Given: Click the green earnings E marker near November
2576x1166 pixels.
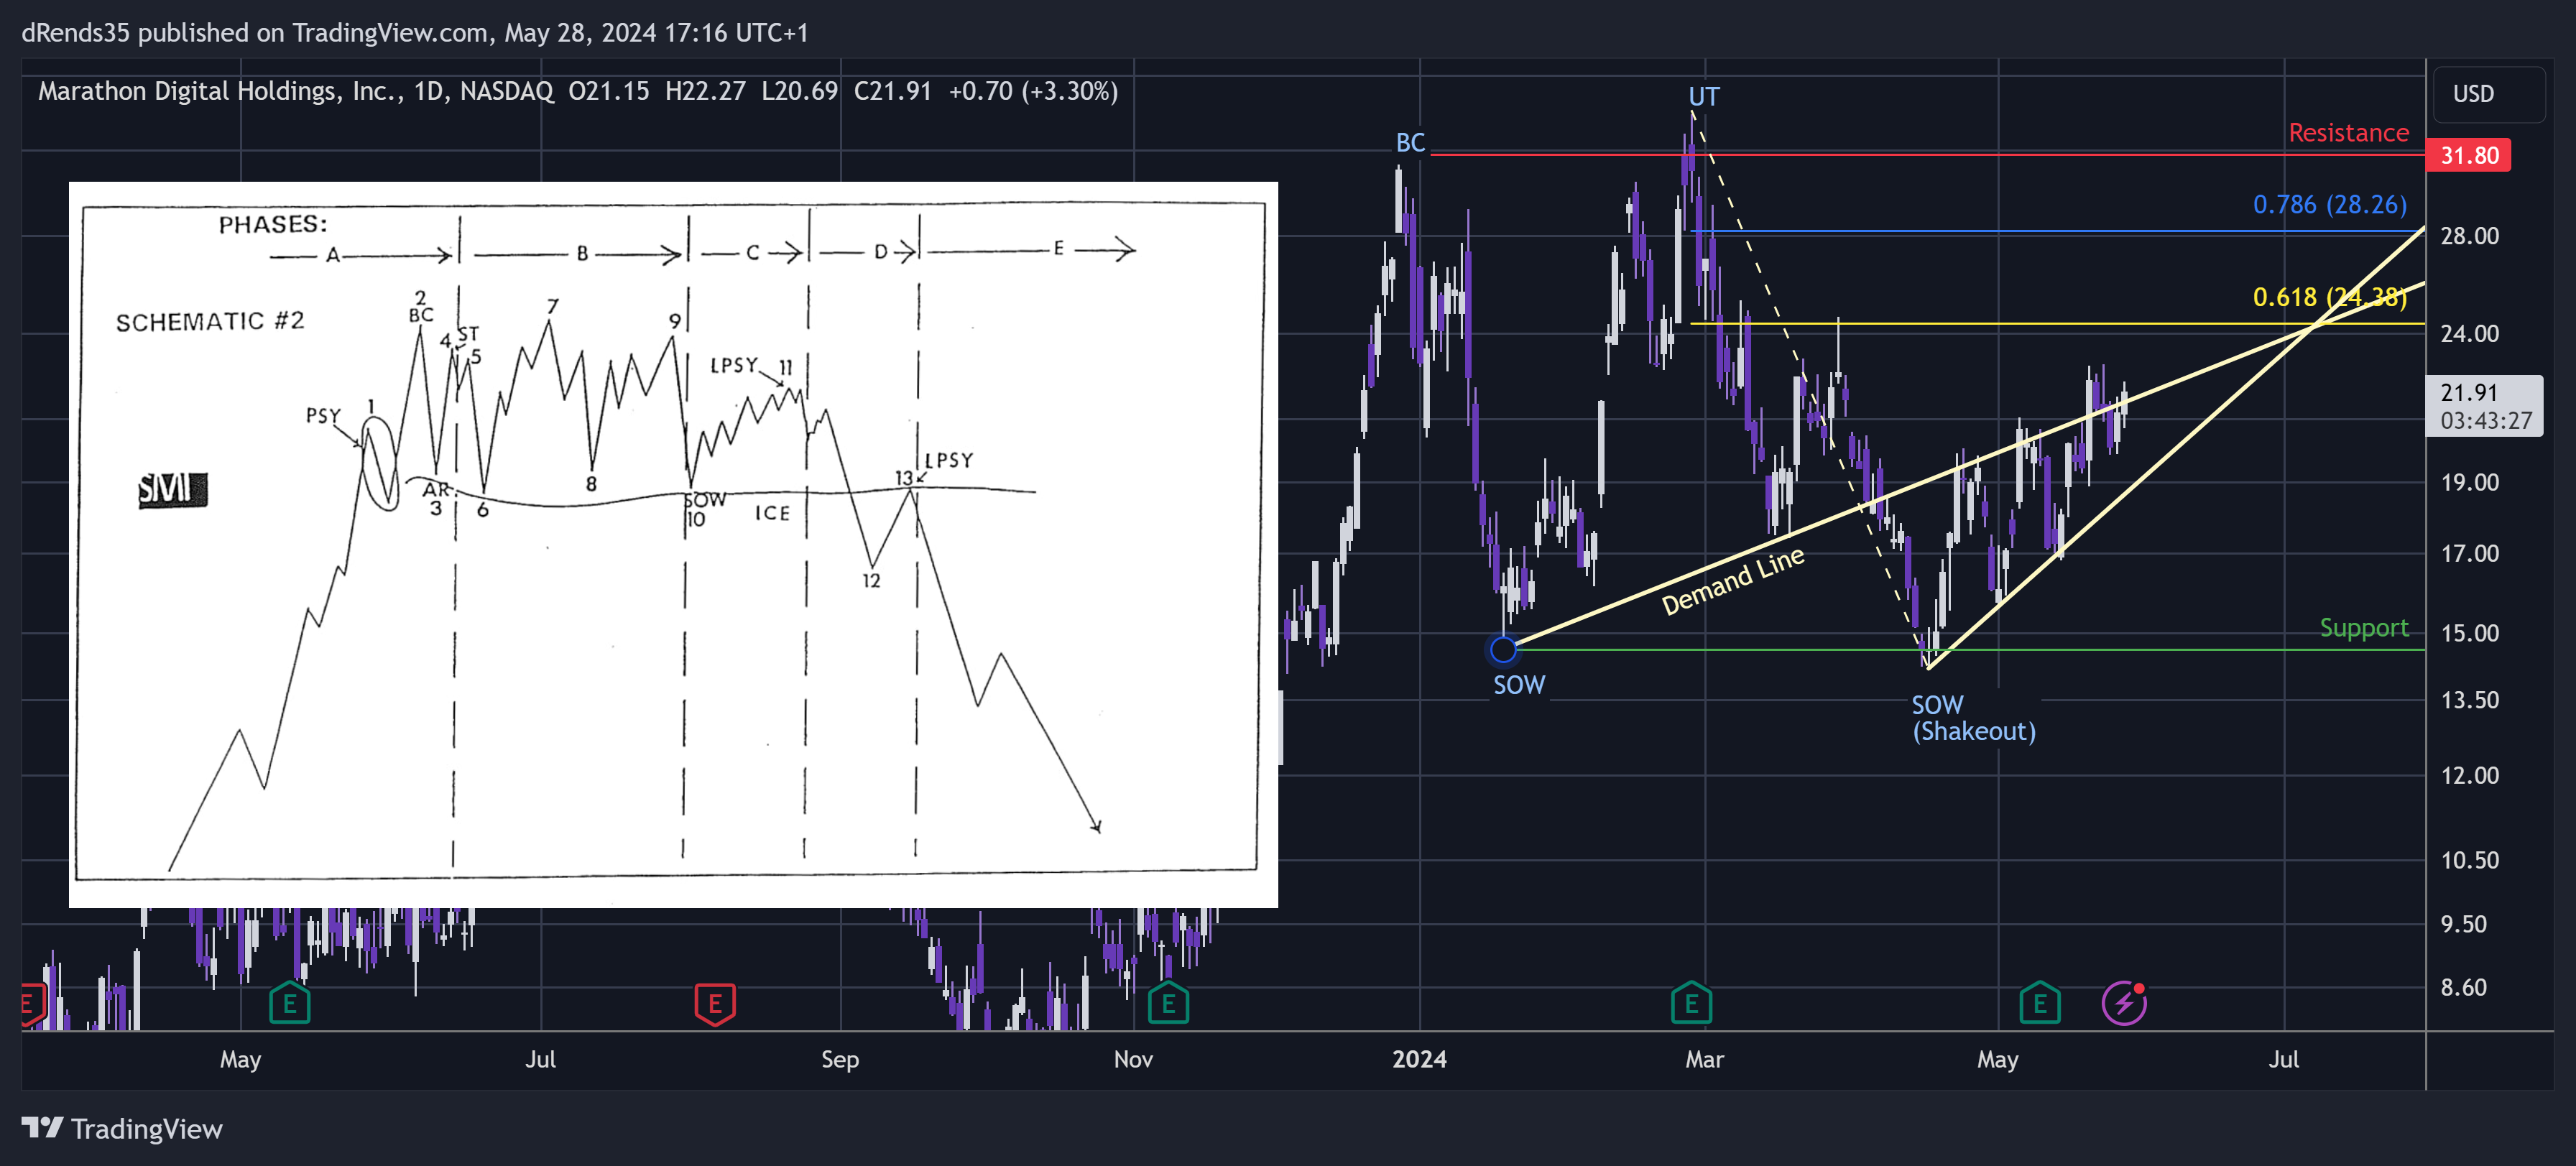Looking at the screenshot, I should tap(1168, 1003).
